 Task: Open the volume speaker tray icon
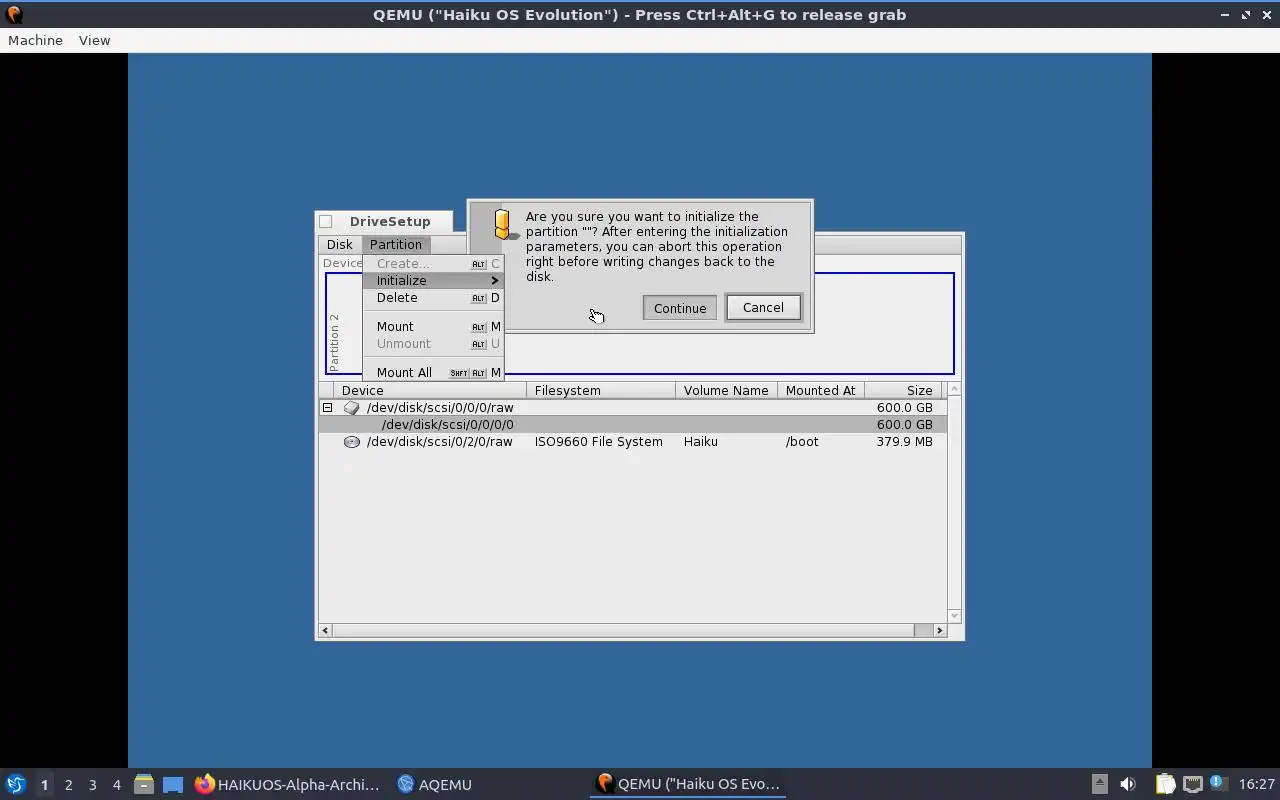(x=1128, y=784)
